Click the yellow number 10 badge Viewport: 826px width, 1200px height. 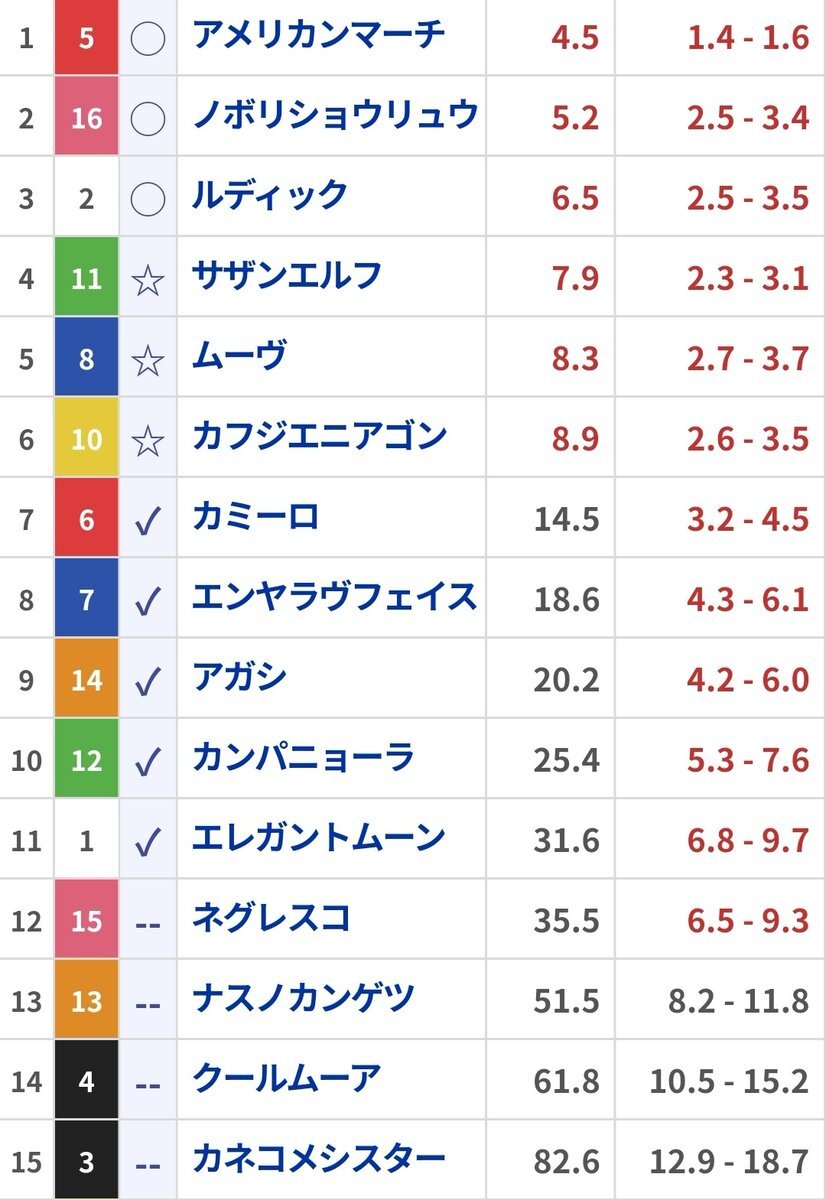tap(86, 439)
